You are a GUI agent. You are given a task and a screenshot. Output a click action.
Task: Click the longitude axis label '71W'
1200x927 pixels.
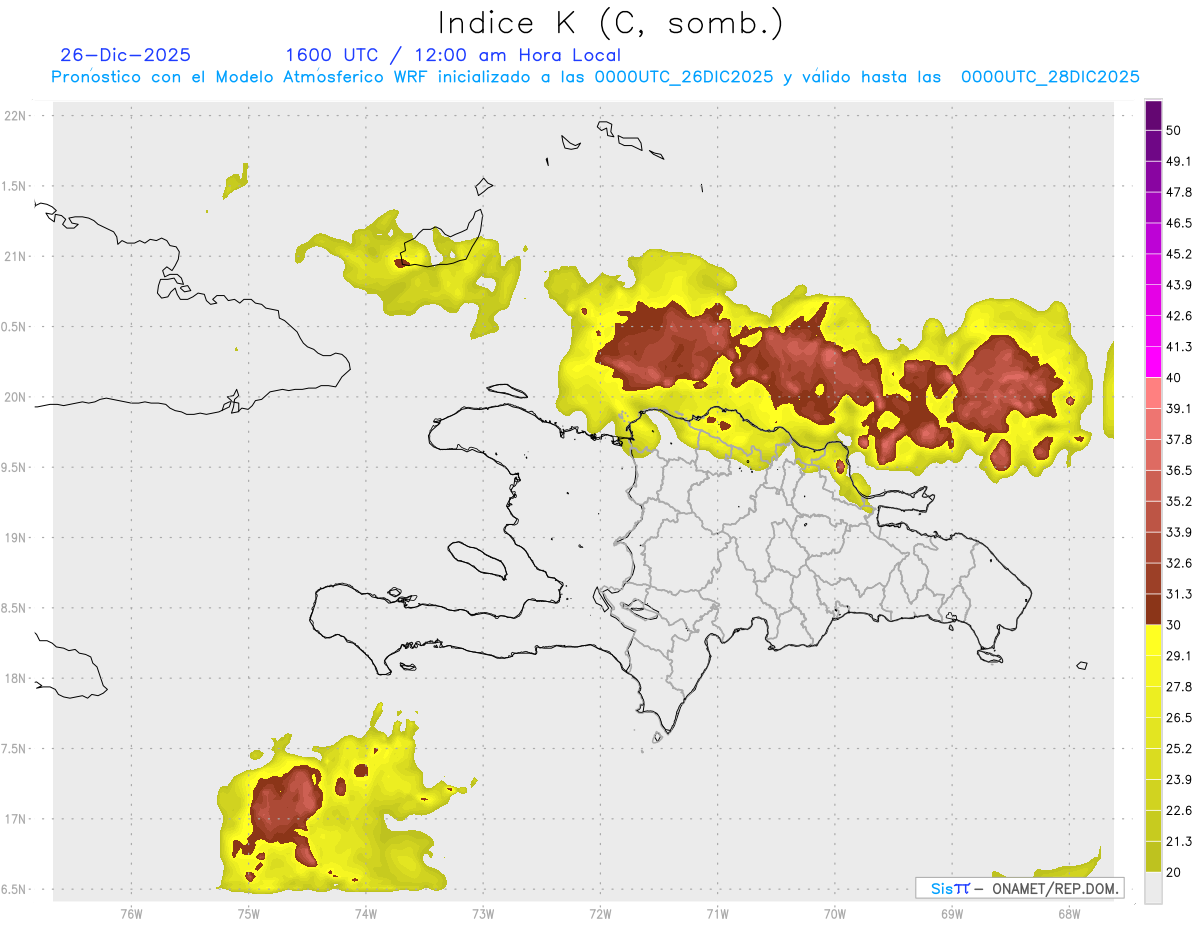(x=717, y=914)
